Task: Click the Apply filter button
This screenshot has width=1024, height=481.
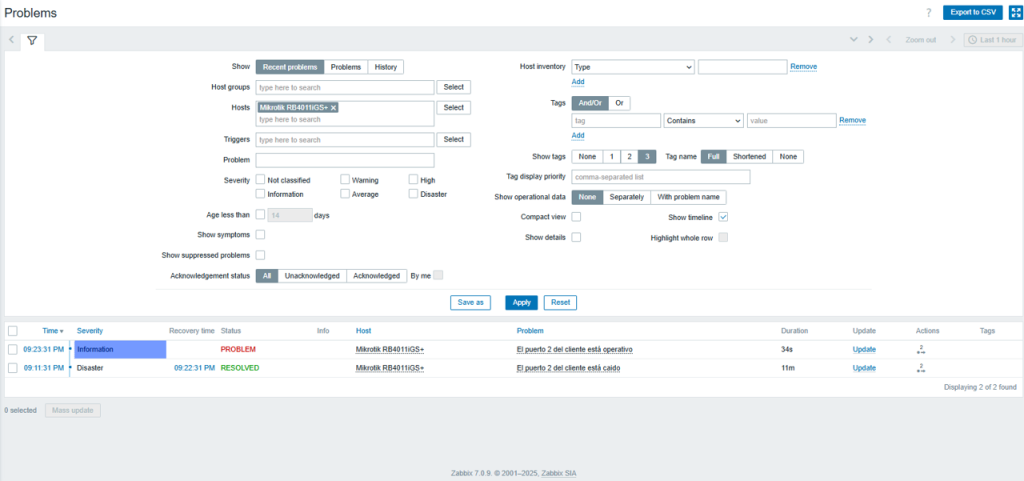Action: (x=521, y=303)
